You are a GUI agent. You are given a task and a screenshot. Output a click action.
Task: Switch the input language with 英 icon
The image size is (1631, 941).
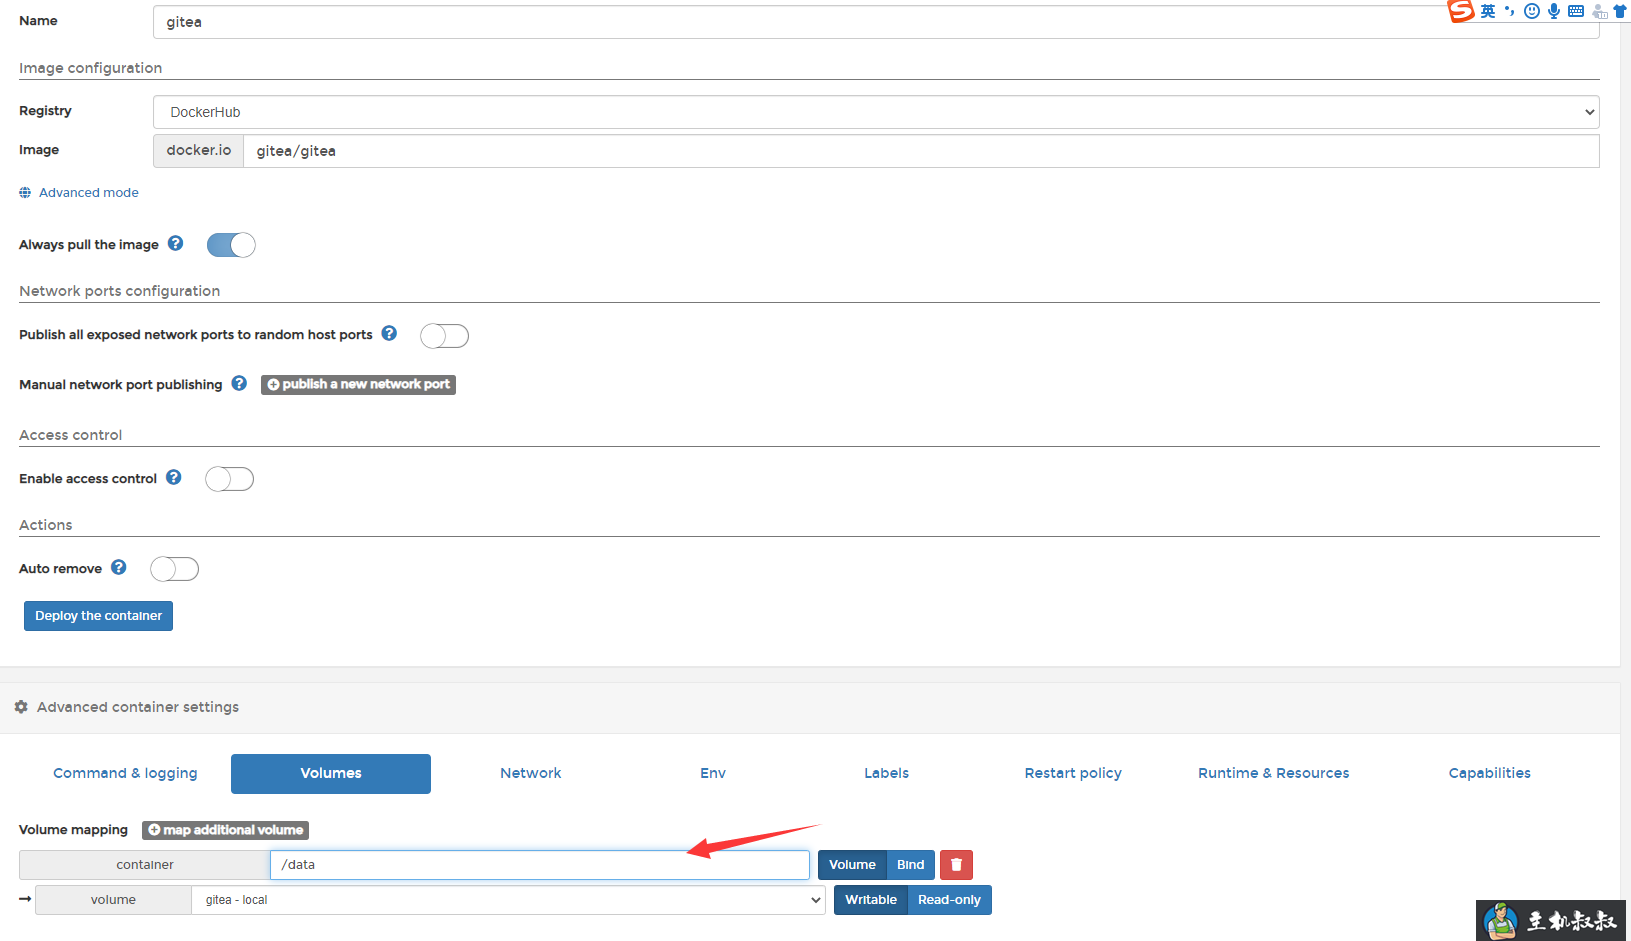pyautogui.click(x=1488, y=11)
